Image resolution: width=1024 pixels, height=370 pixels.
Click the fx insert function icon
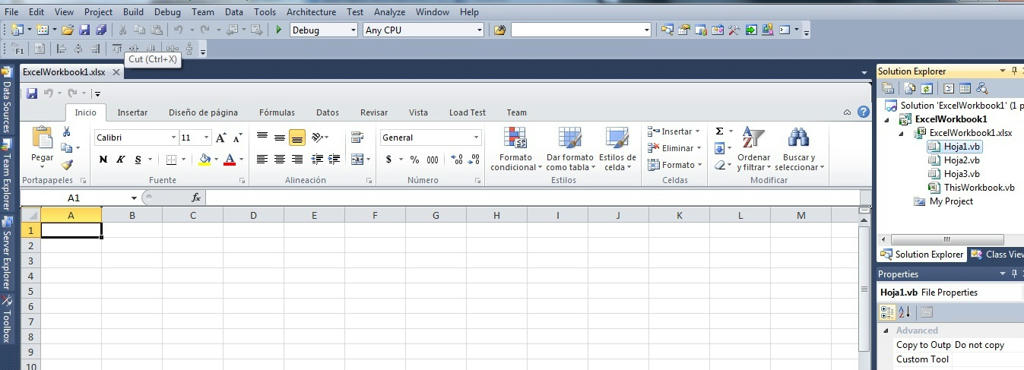point(196,198)
